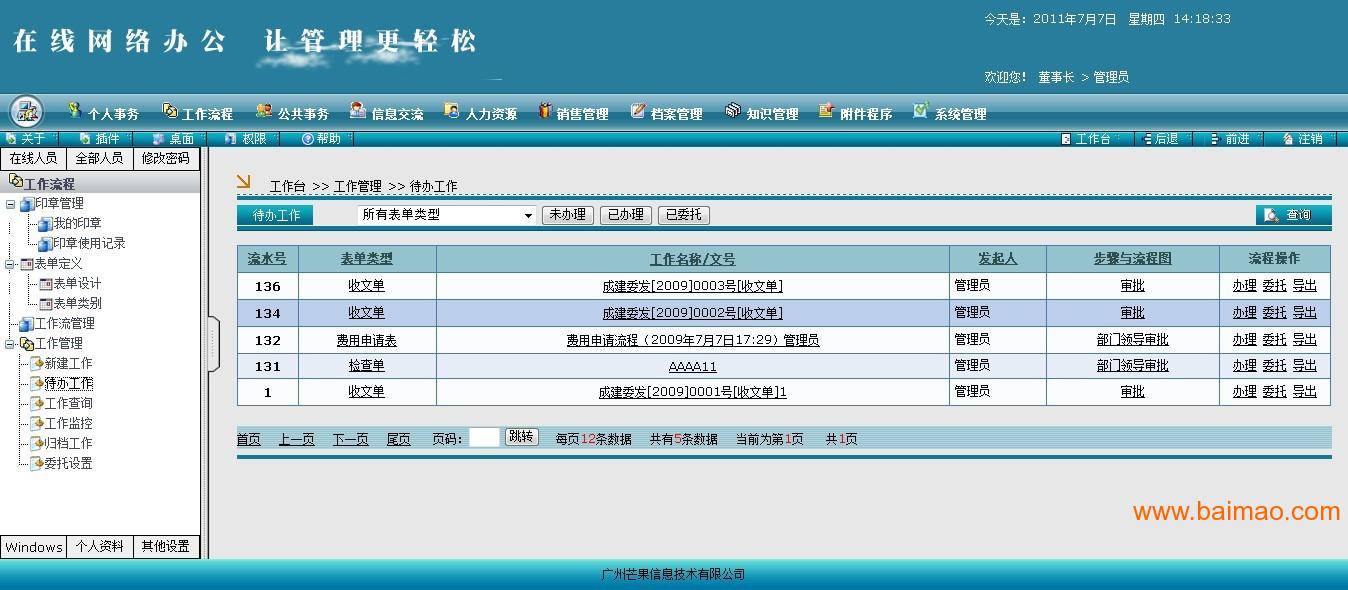Screen dimensions: 1348x590
Task: Click the round home logo icon
Action: (27, 111)
